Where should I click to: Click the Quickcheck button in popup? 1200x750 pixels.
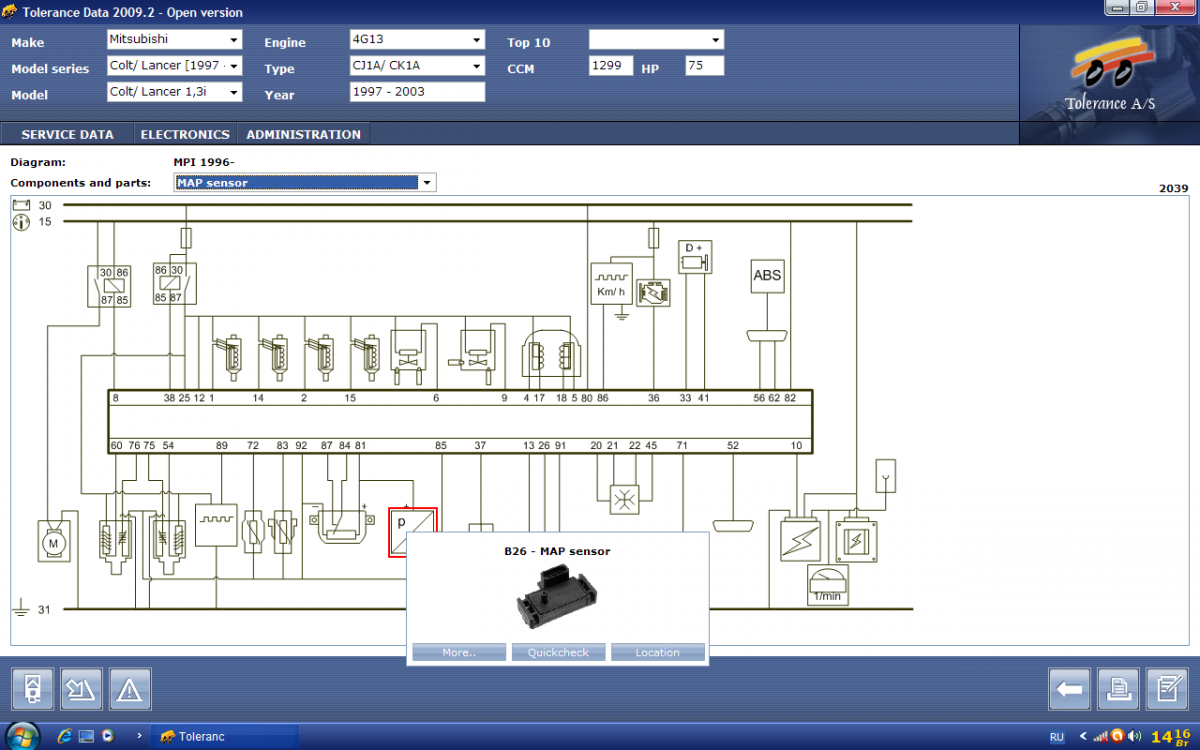tap(558, 652)
